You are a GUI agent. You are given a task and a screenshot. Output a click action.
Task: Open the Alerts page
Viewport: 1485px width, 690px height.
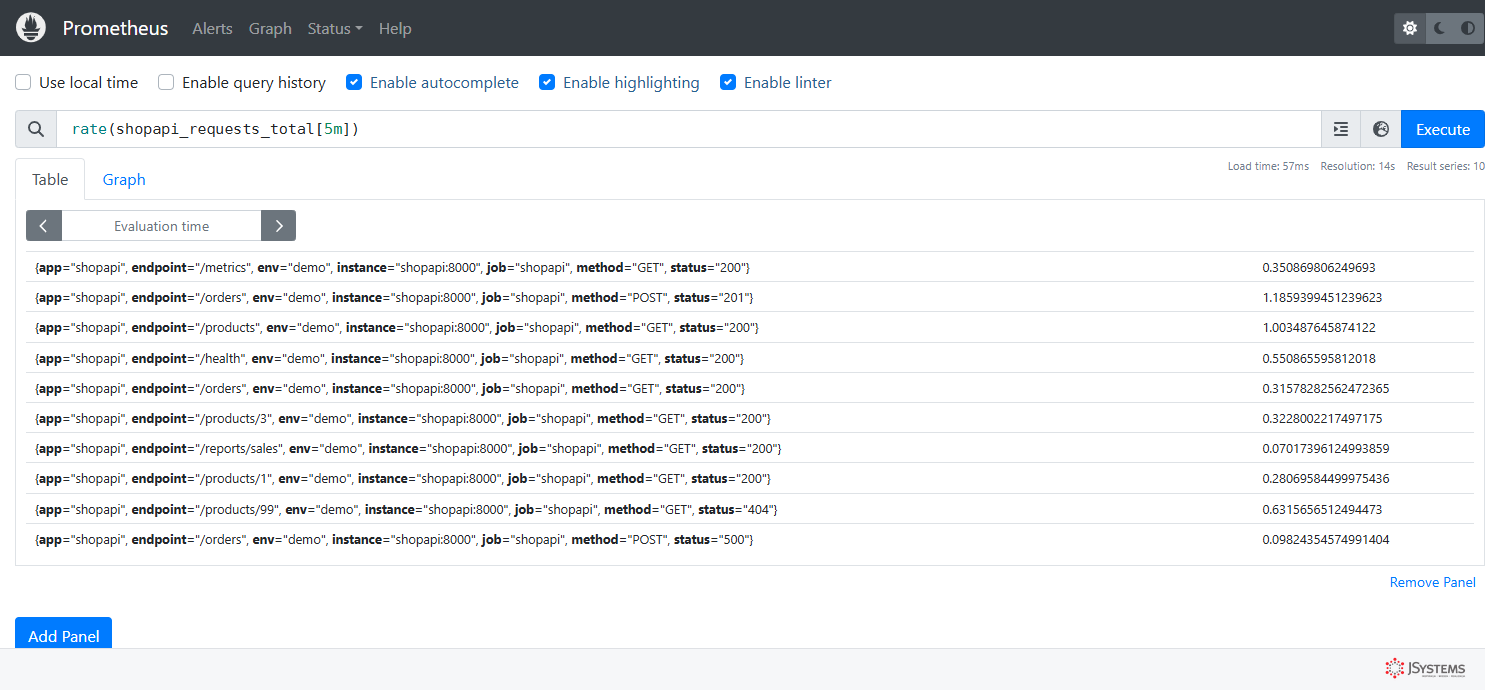(212, 28)
